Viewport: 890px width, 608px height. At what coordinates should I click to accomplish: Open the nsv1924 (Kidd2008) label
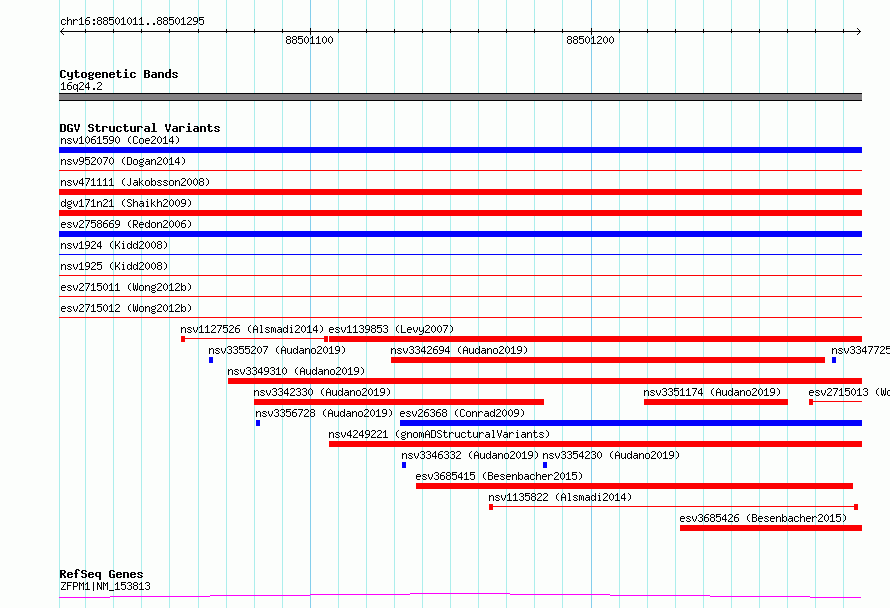point(114,245)
